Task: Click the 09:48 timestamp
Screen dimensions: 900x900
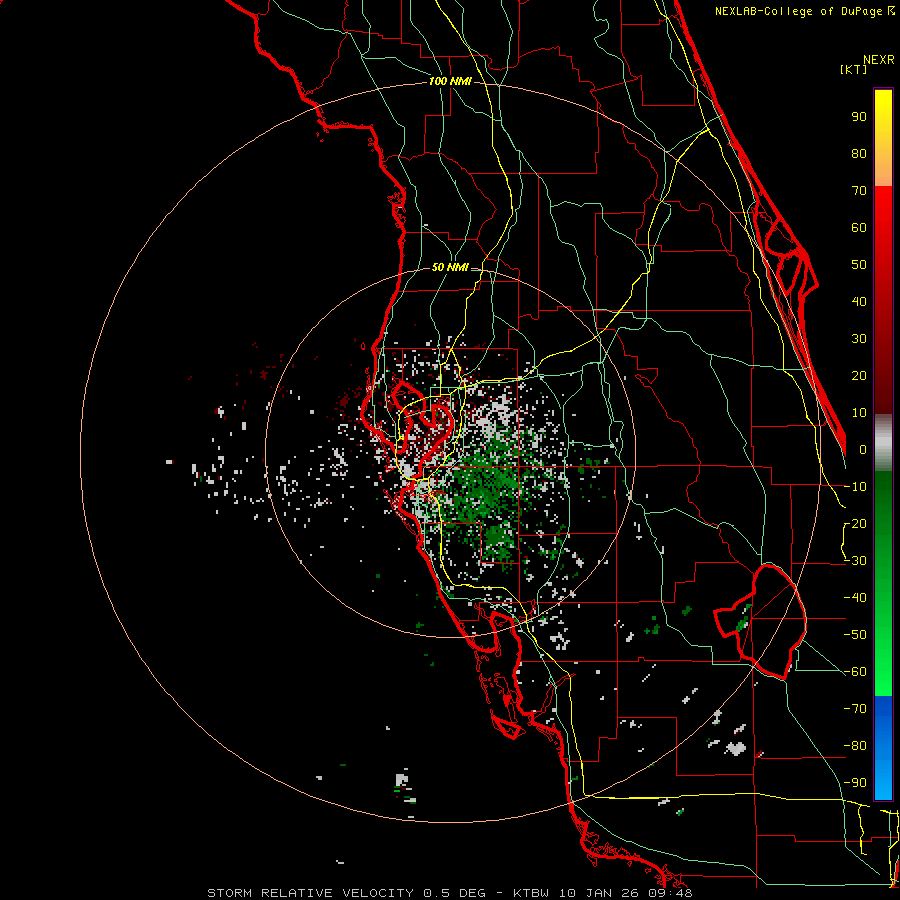Action: 668,893
